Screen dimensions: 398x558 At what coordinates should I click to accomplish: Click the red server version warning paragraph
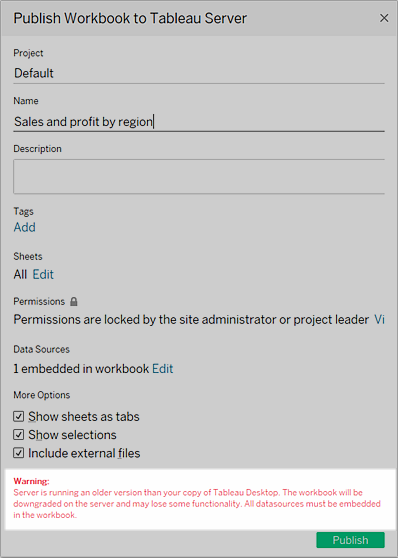197,504
